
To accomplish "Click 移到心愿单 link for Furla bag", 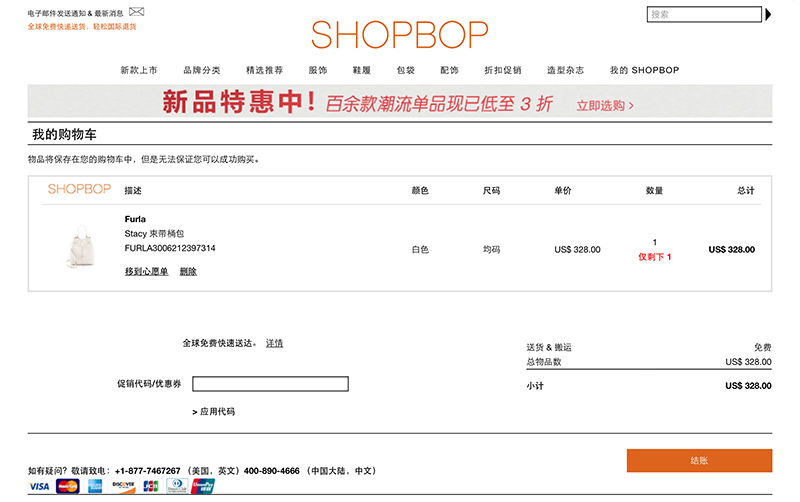I will 146,271.
